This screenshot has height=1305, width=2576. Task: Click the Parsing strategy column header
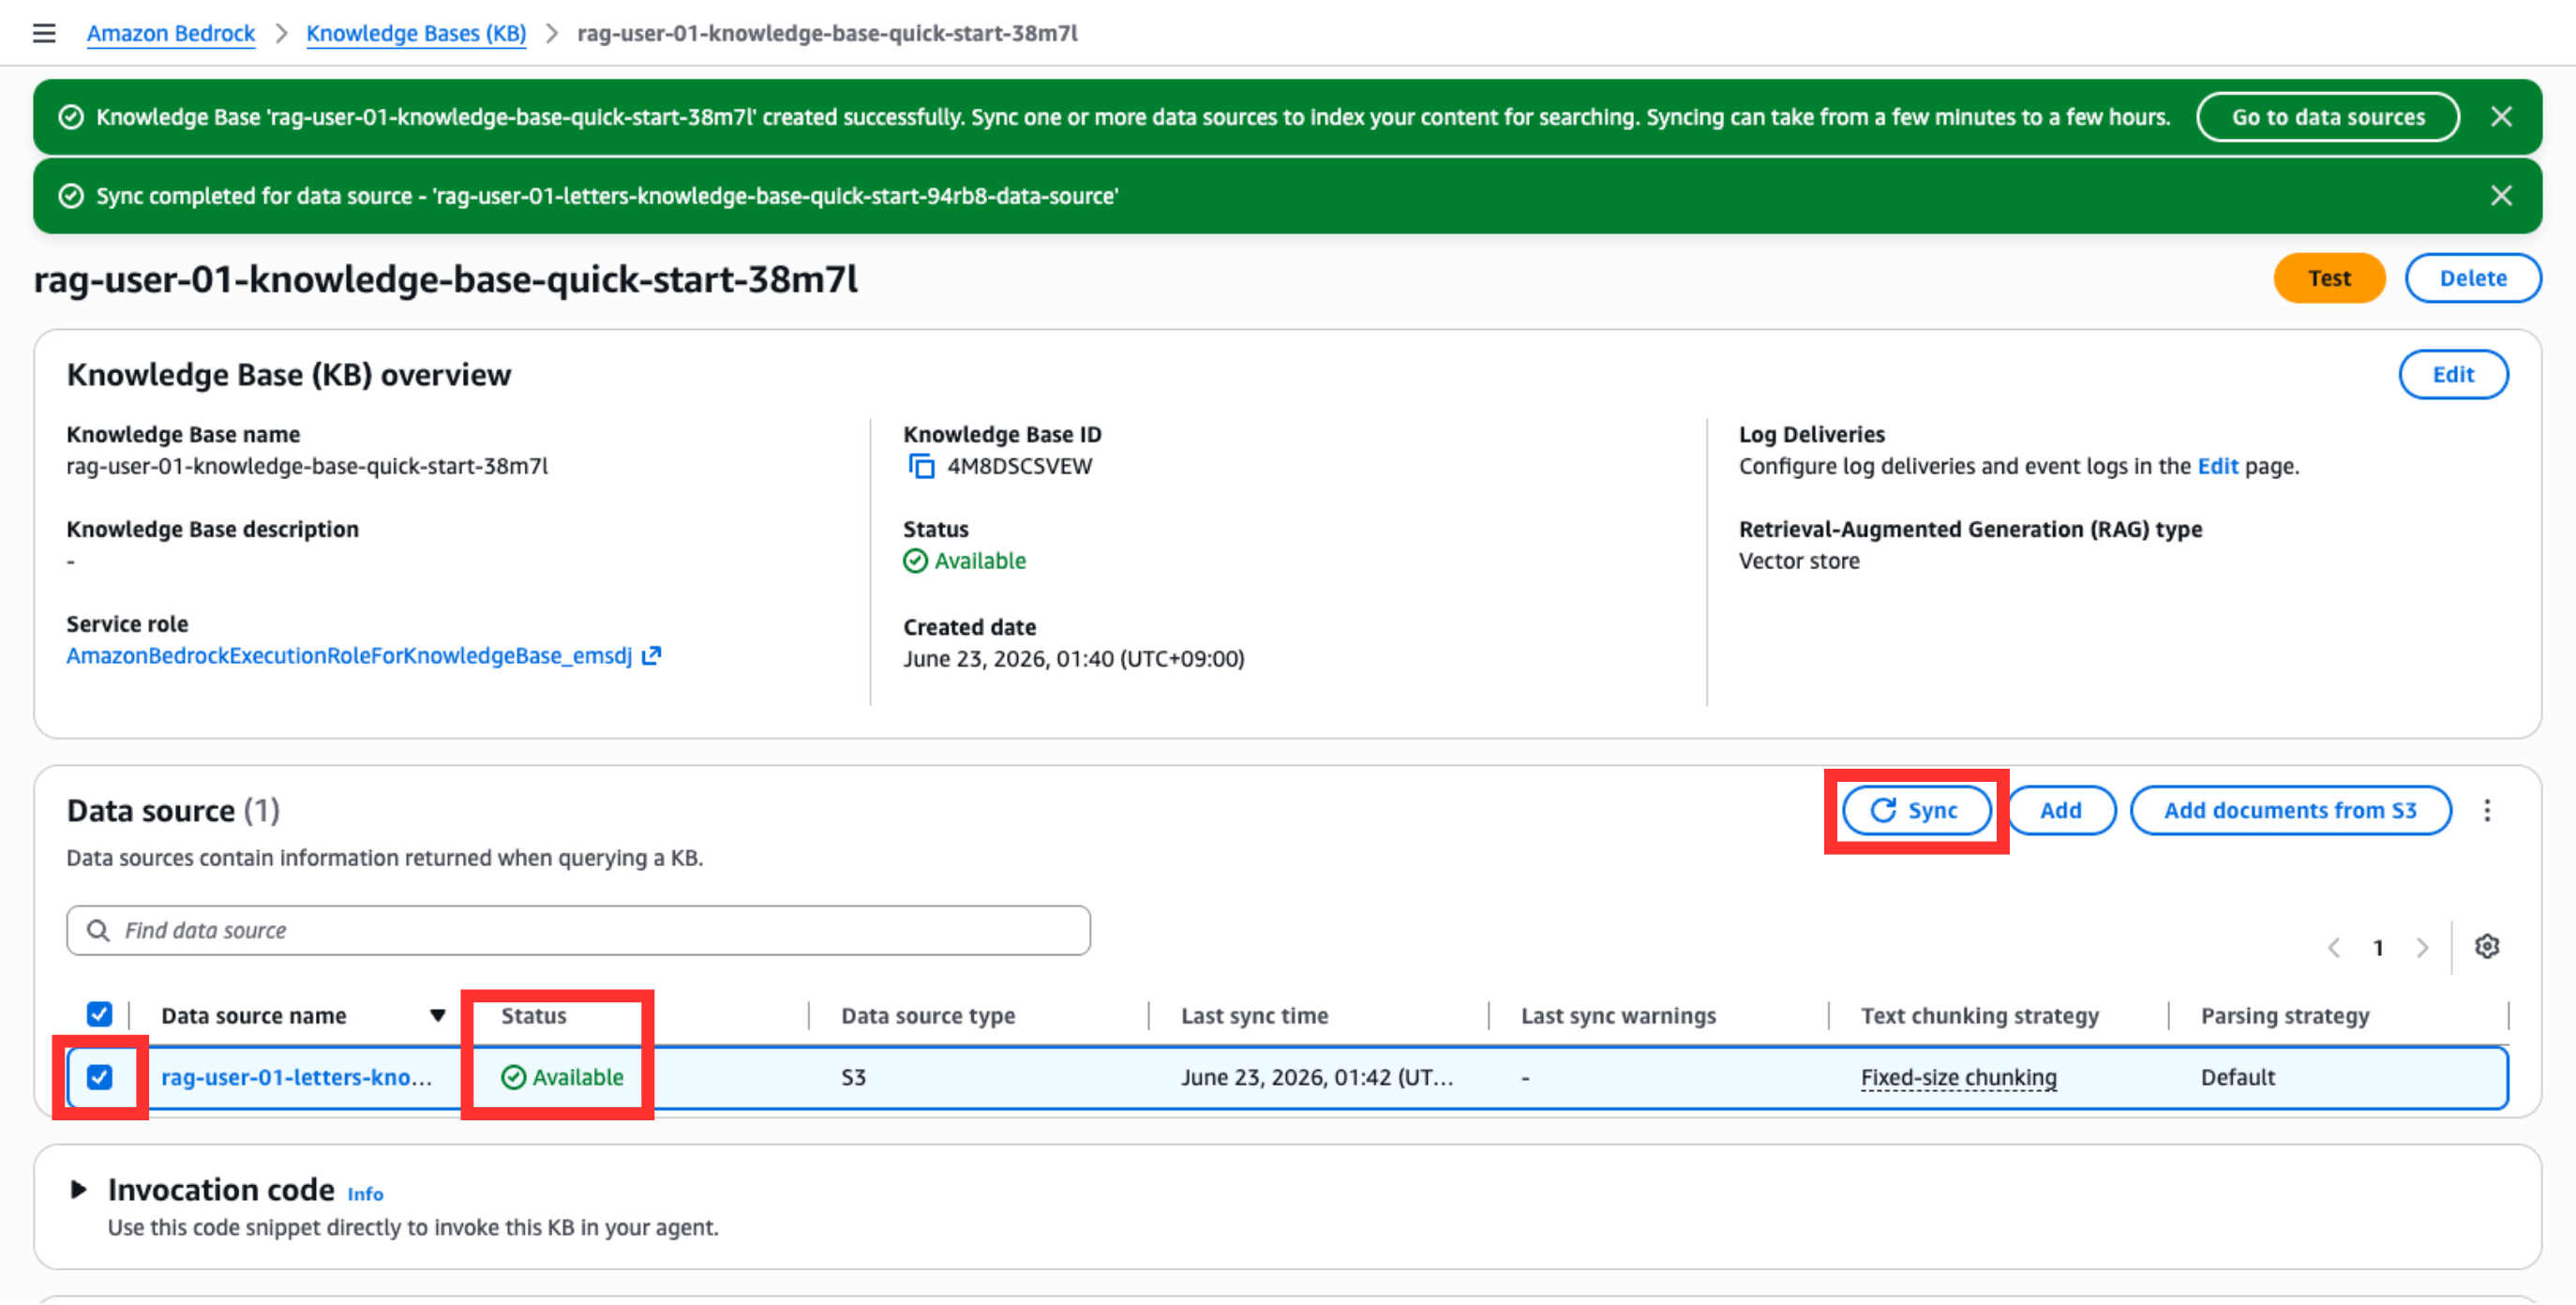pyautogui.click(x=2284, y=1015)
